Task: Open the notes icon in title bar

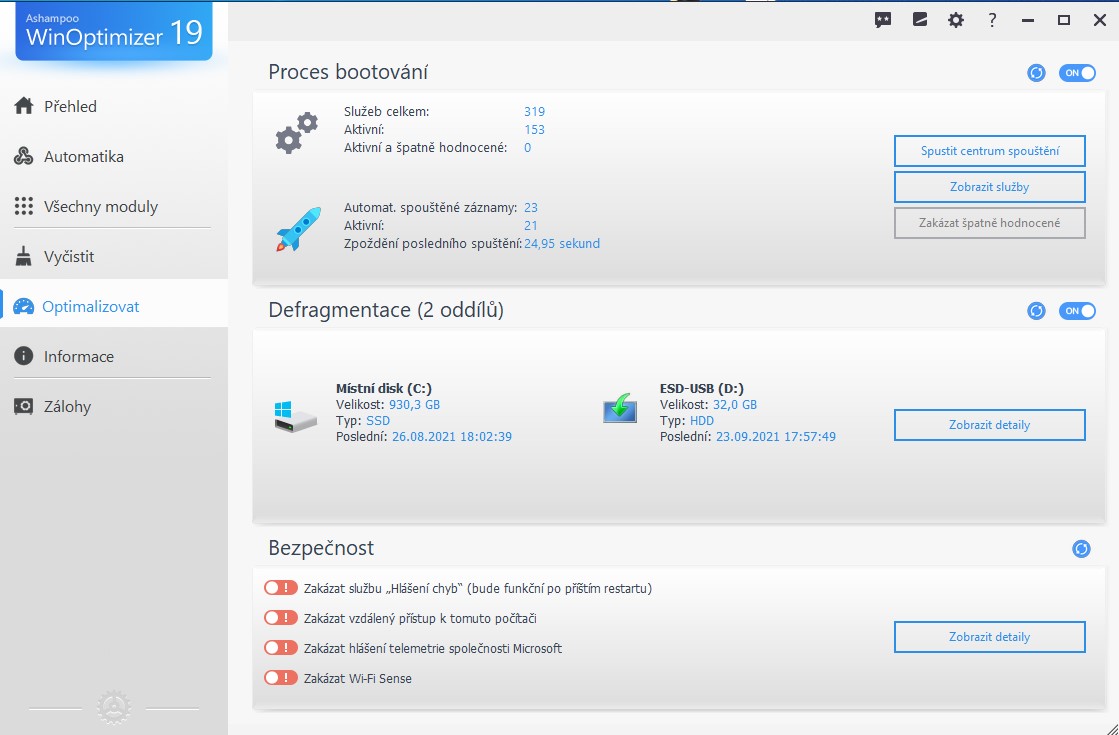Action: tap(920, 20)
